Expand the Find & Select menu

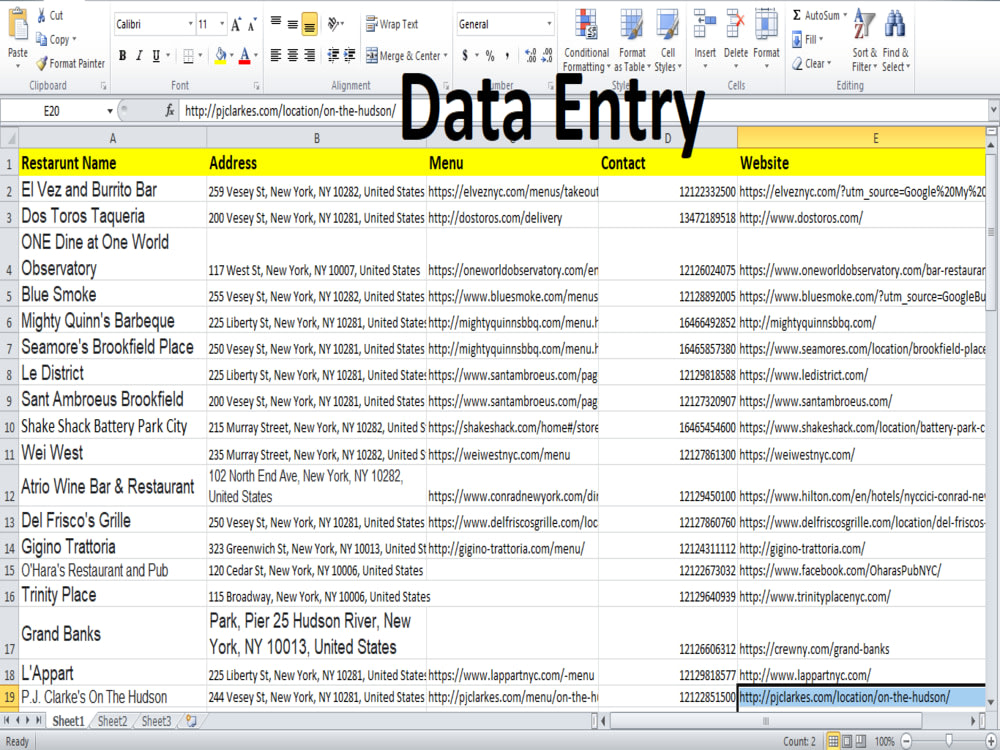pyautogui.click(x=895, y=41)
